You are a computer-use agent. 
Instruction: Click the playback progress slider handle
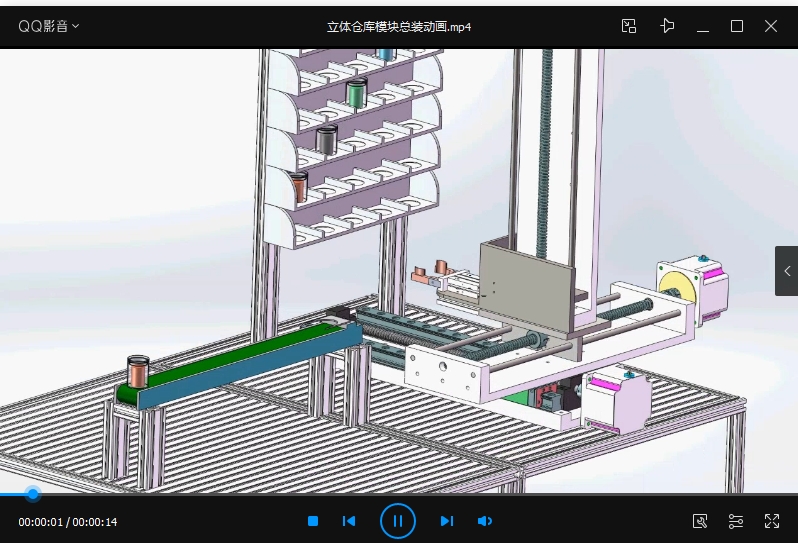[x=33, y=494]
